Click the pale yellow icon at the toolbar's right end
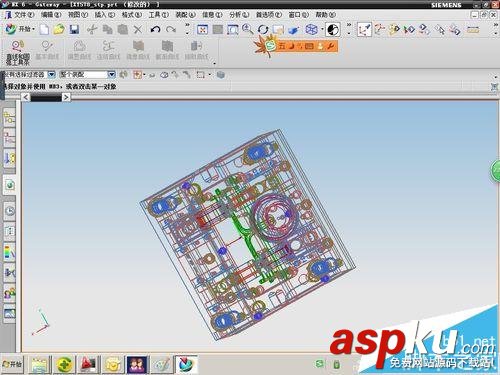The height and width of the screenshot is (375, 500). (x=473, y=30)
